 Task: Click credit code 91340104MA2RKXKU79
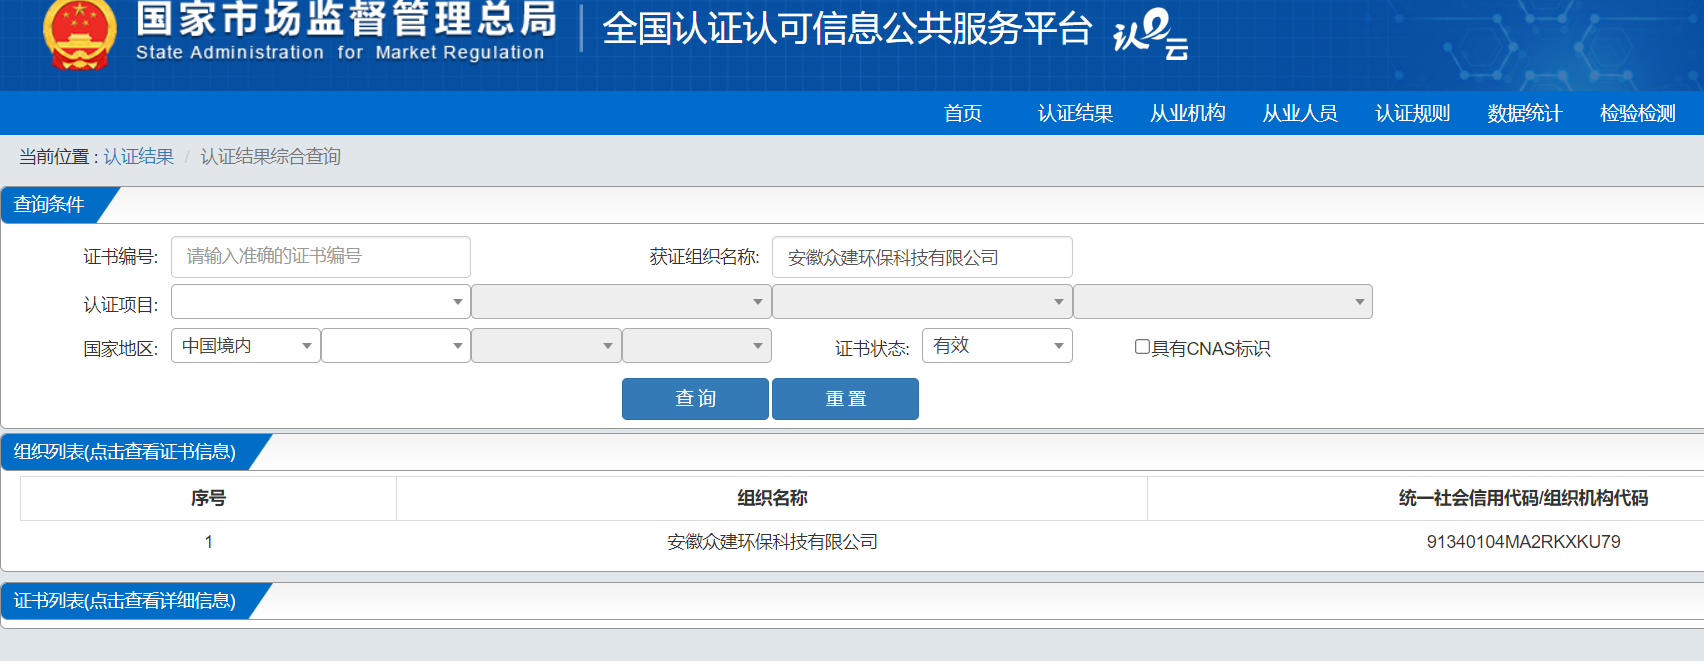1523,542
